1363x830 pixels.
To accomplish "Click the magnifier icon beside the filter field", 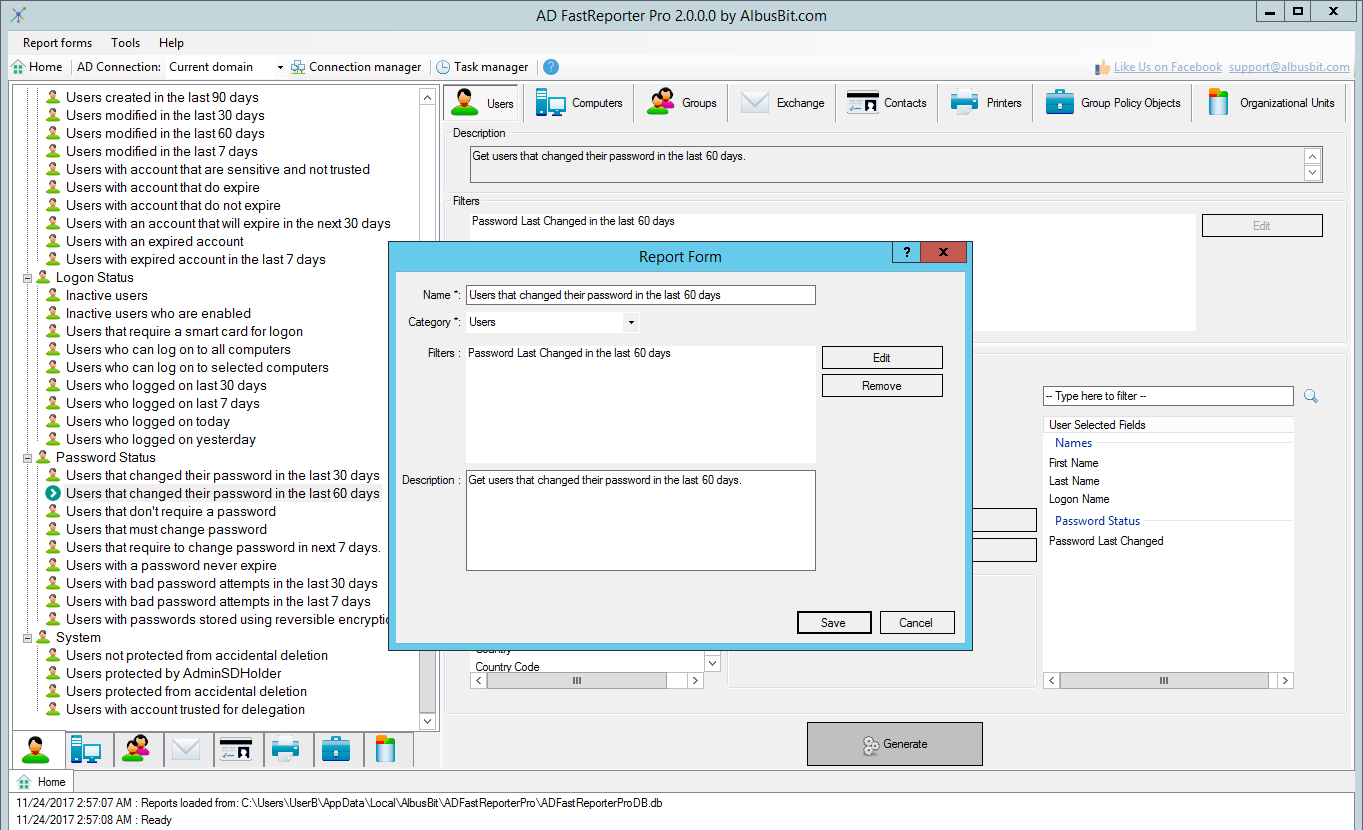I will pyautogui.click(x=1311, y=396).
